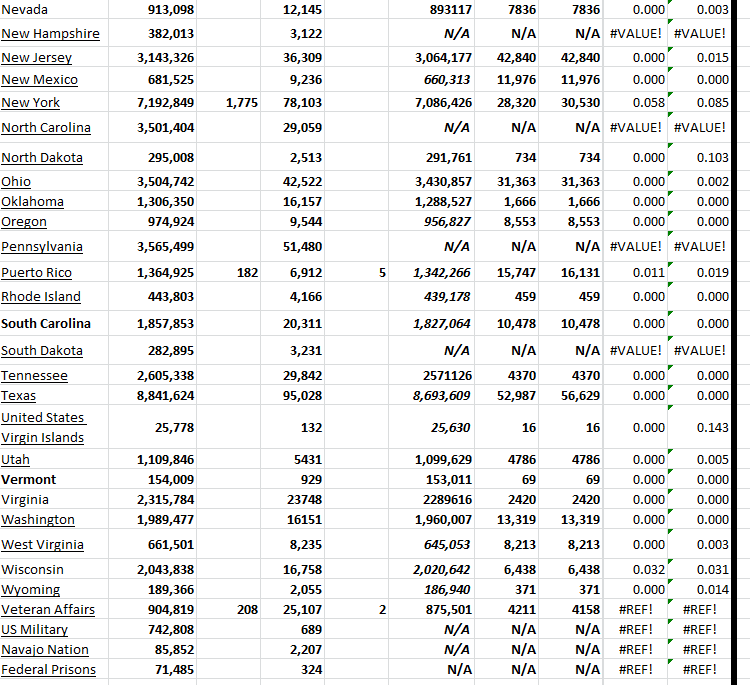
Task: Follow the South Dakota link
Action: (42, 350)
